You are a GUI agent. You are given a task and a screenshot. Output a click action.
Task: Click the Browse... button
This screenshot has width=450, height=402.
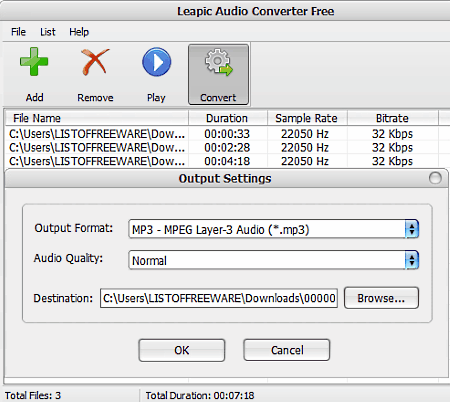click(x=381, y=298)
